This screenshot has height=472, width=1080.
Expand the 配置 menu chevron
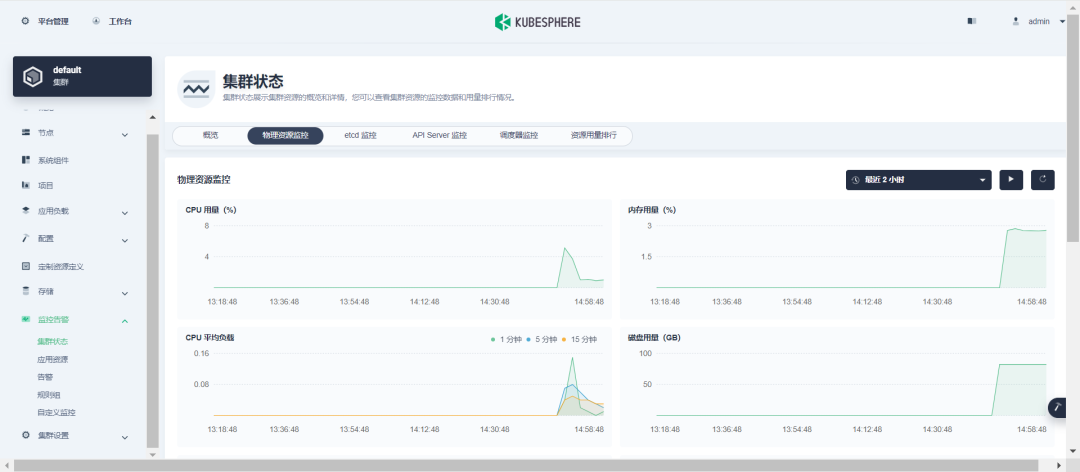click(125, 240)
